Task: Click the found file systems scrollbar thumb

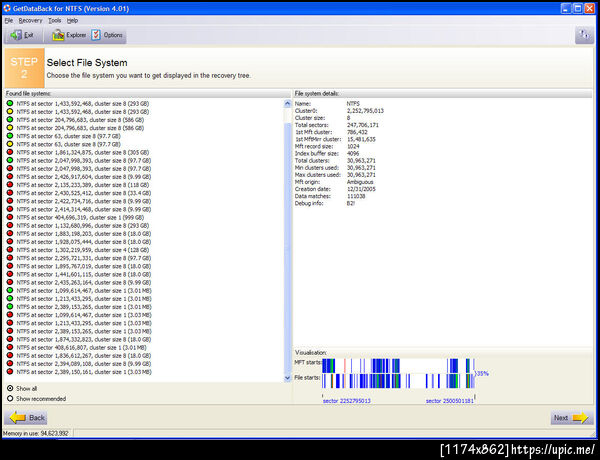Action: pyautogui.click(x=288, y=249)
